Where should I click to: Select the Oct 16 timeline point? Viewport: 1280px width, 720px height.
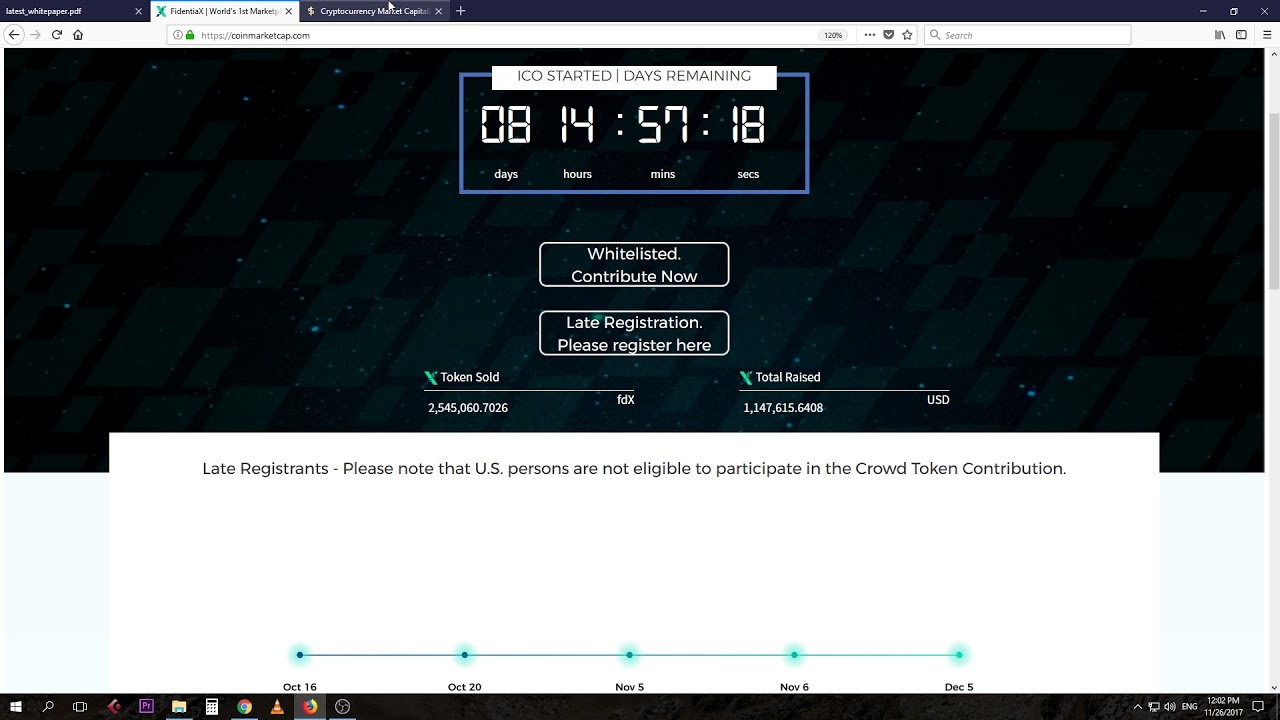tap(300, 655)
